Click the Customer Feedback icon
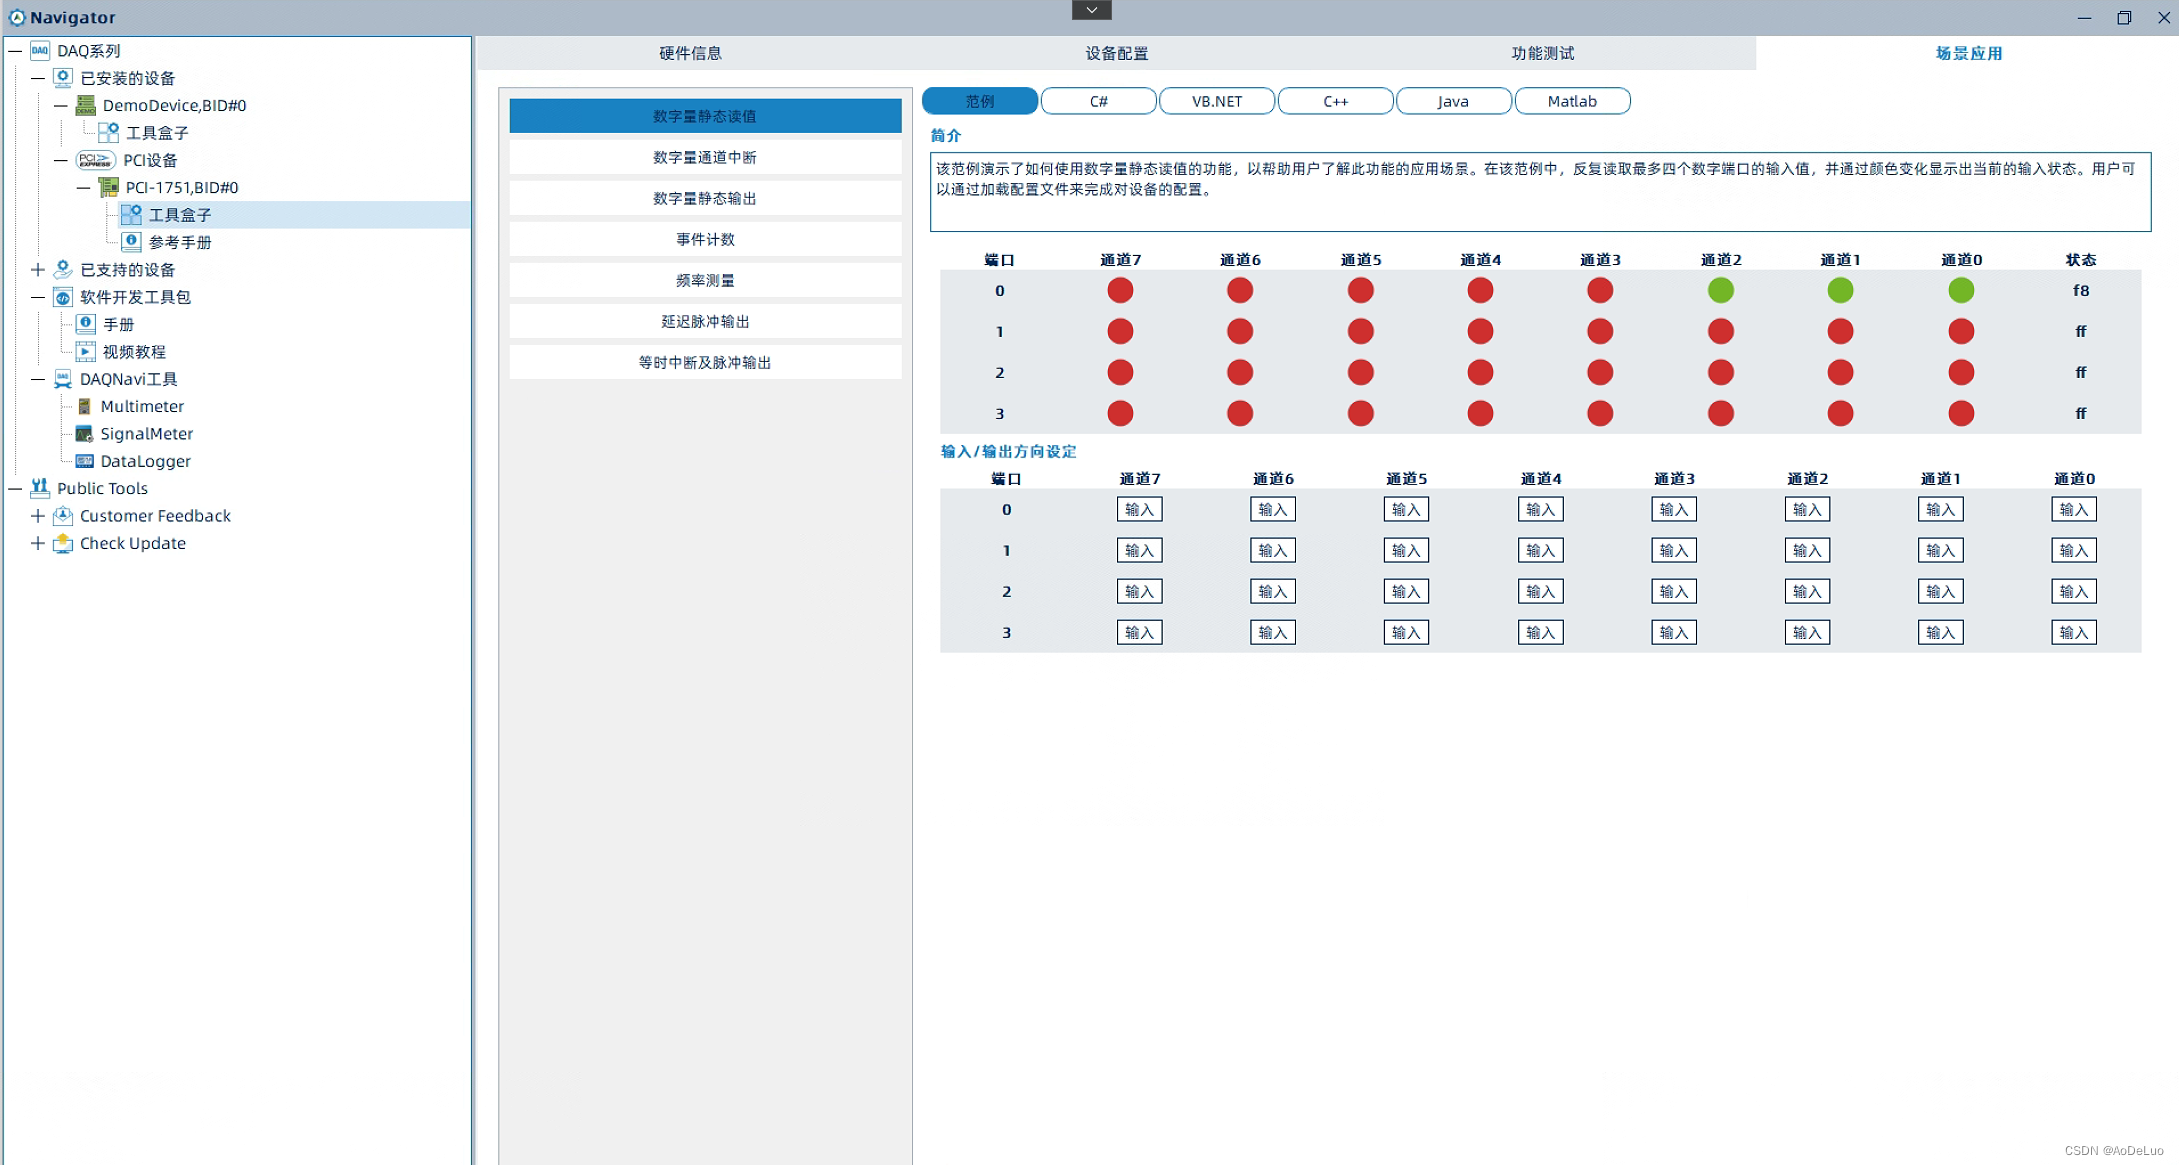The image size is (2179, 1165). pyautogui.click(x=63, y=516)
